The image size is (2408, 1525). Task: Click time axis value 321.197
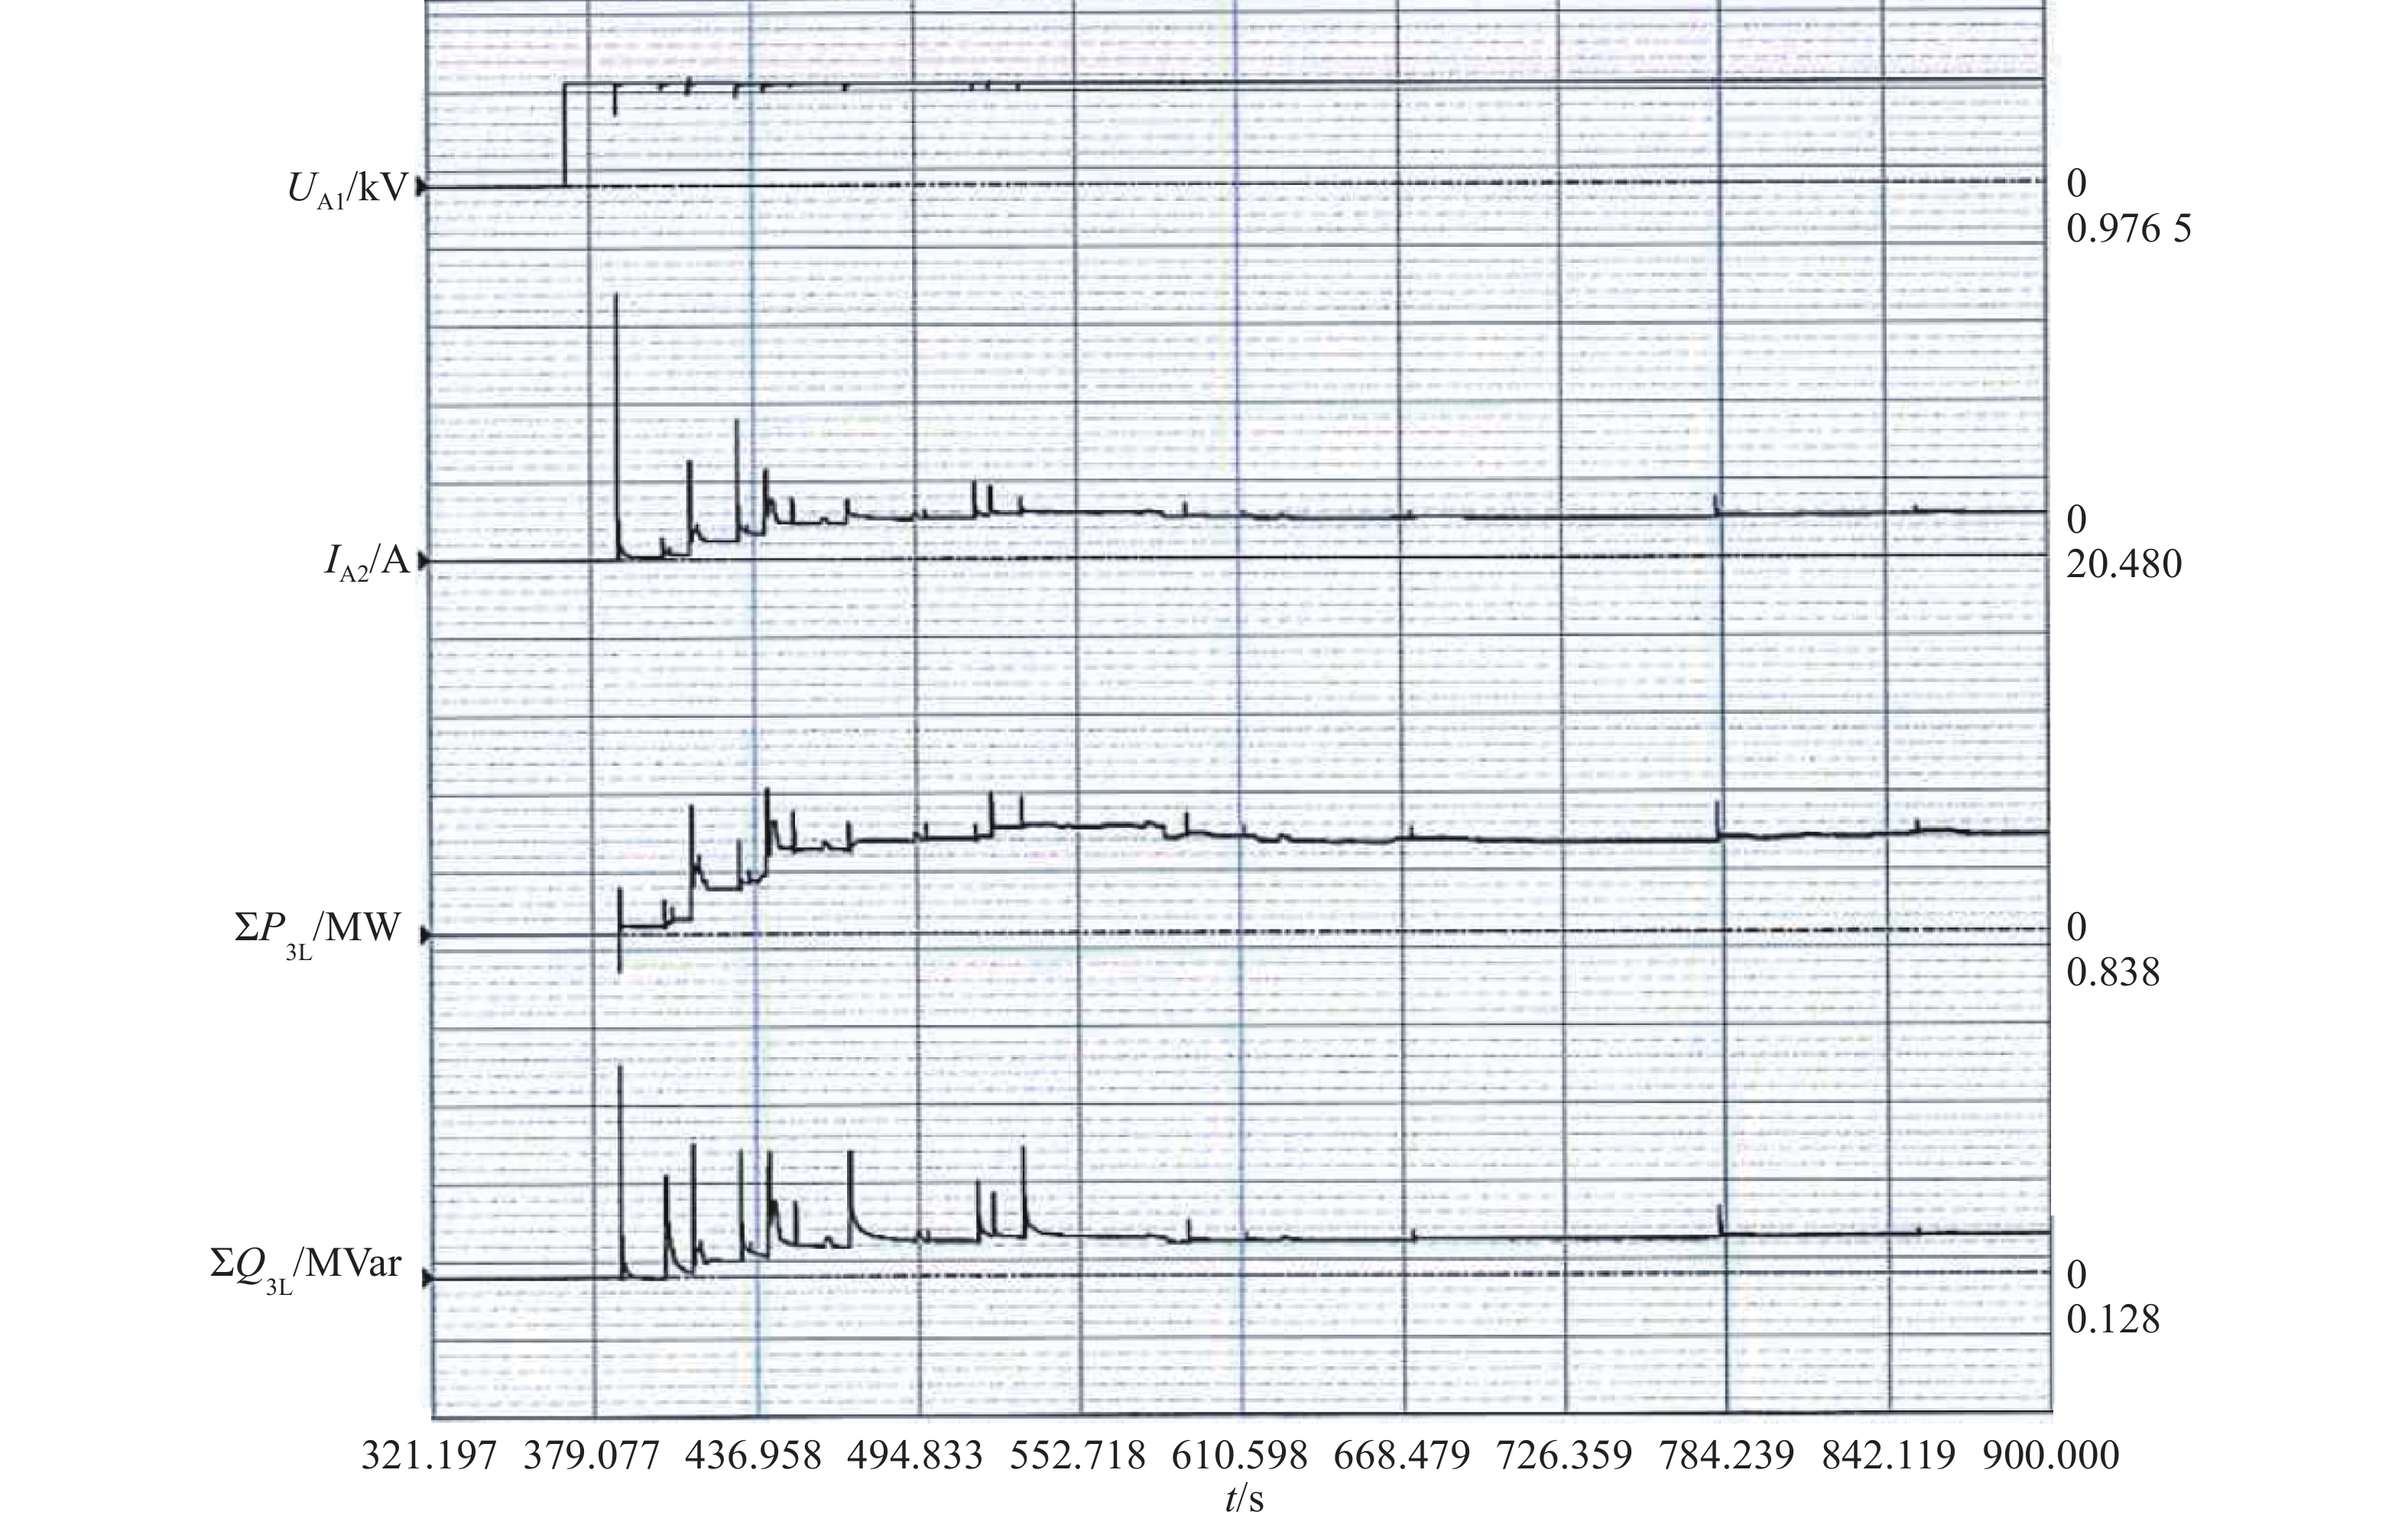click(x=429, y=1456)
